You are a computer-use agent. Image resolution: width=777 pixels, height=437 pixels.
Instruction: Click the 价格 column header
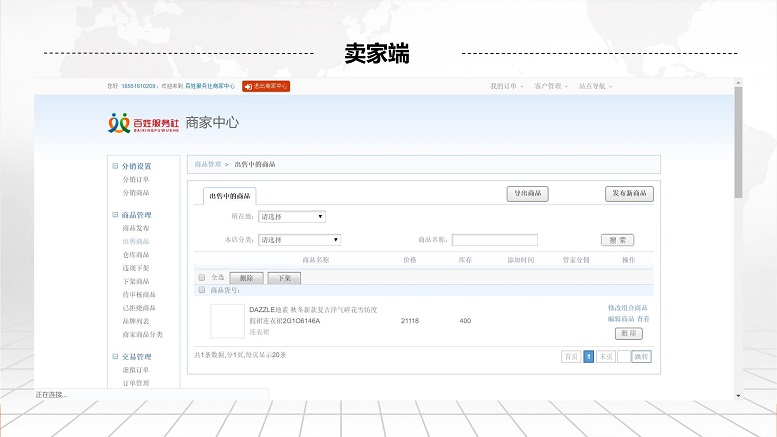(410, 260)
